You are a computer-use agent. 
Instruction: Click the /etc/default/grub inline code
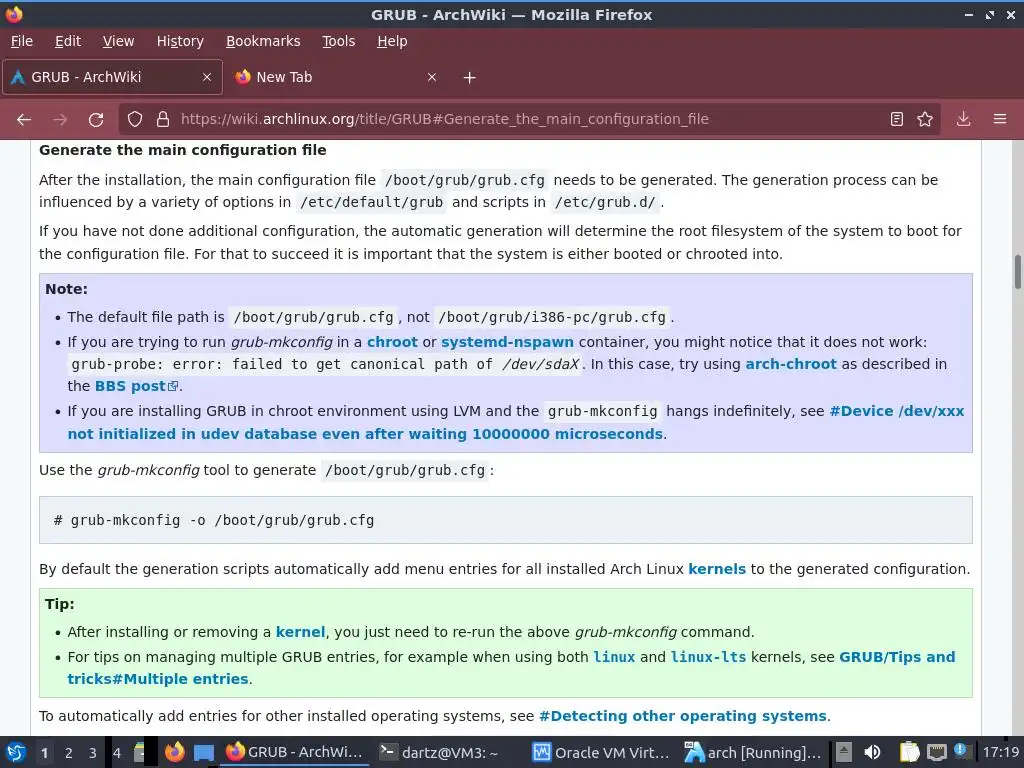coord(371,202)
